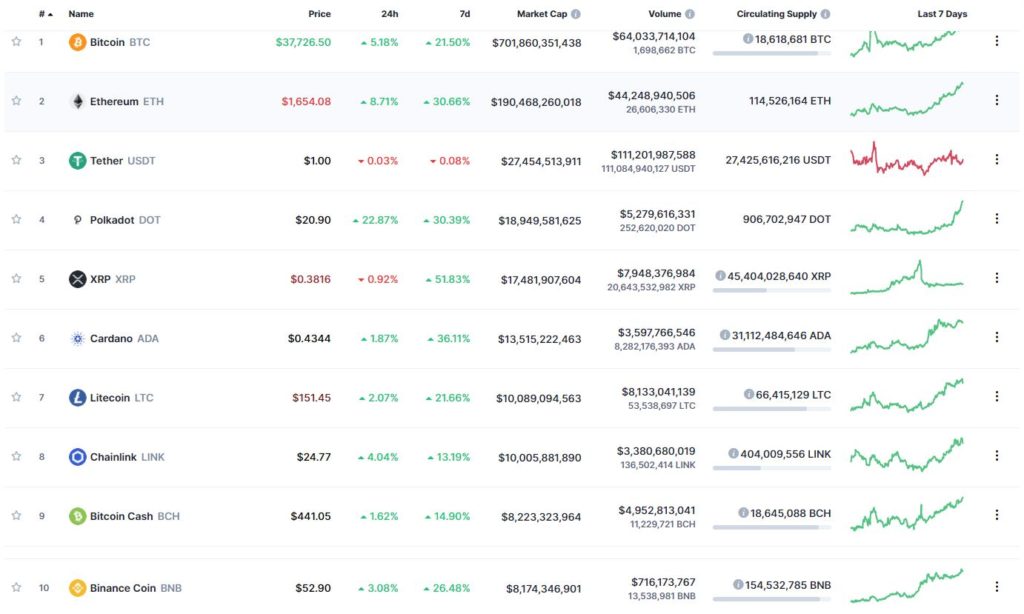Click the Cardano logo icon
Viewport: 1024px width, 614px height.
(78, 338)
